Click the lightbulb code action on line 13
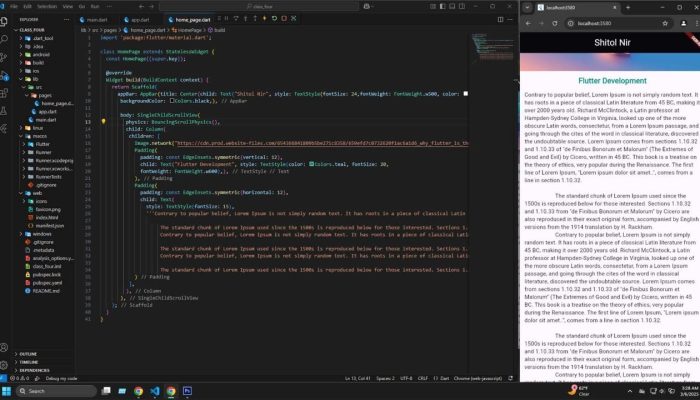Viewport: 700px width, 400px height. click(x=104, y=121)
